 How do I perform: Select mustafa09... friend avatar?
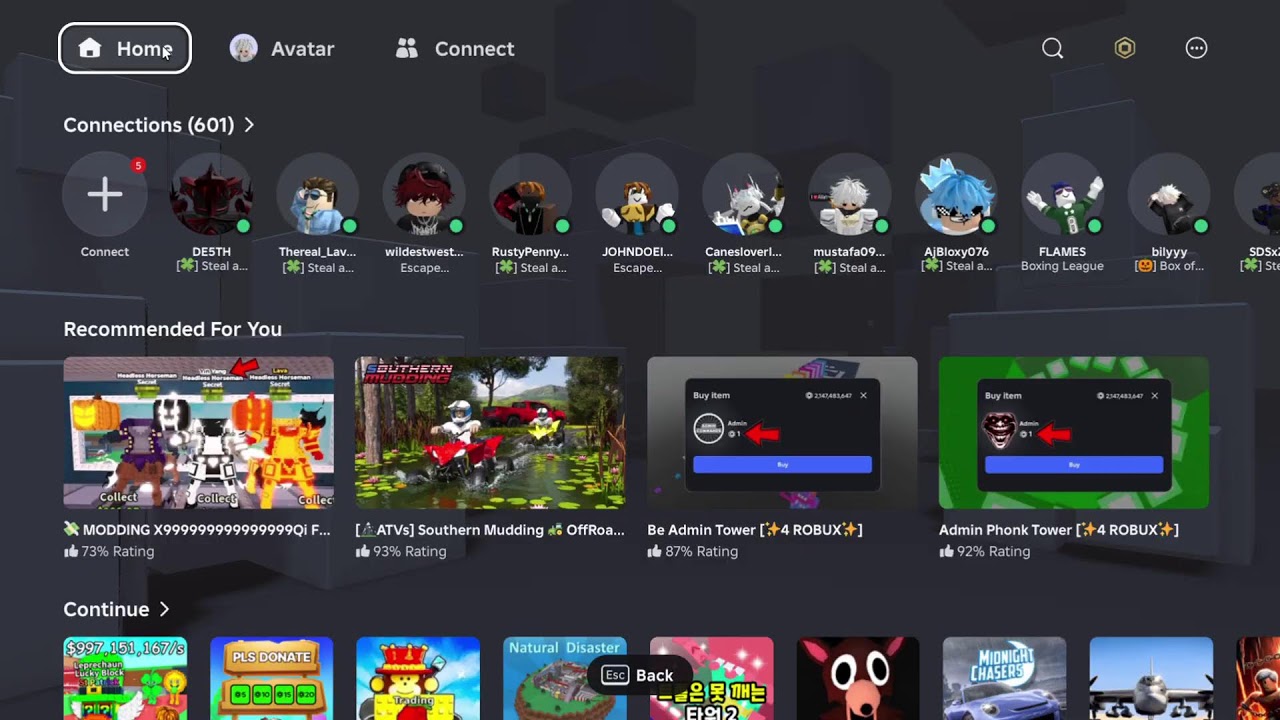(850, 194)
